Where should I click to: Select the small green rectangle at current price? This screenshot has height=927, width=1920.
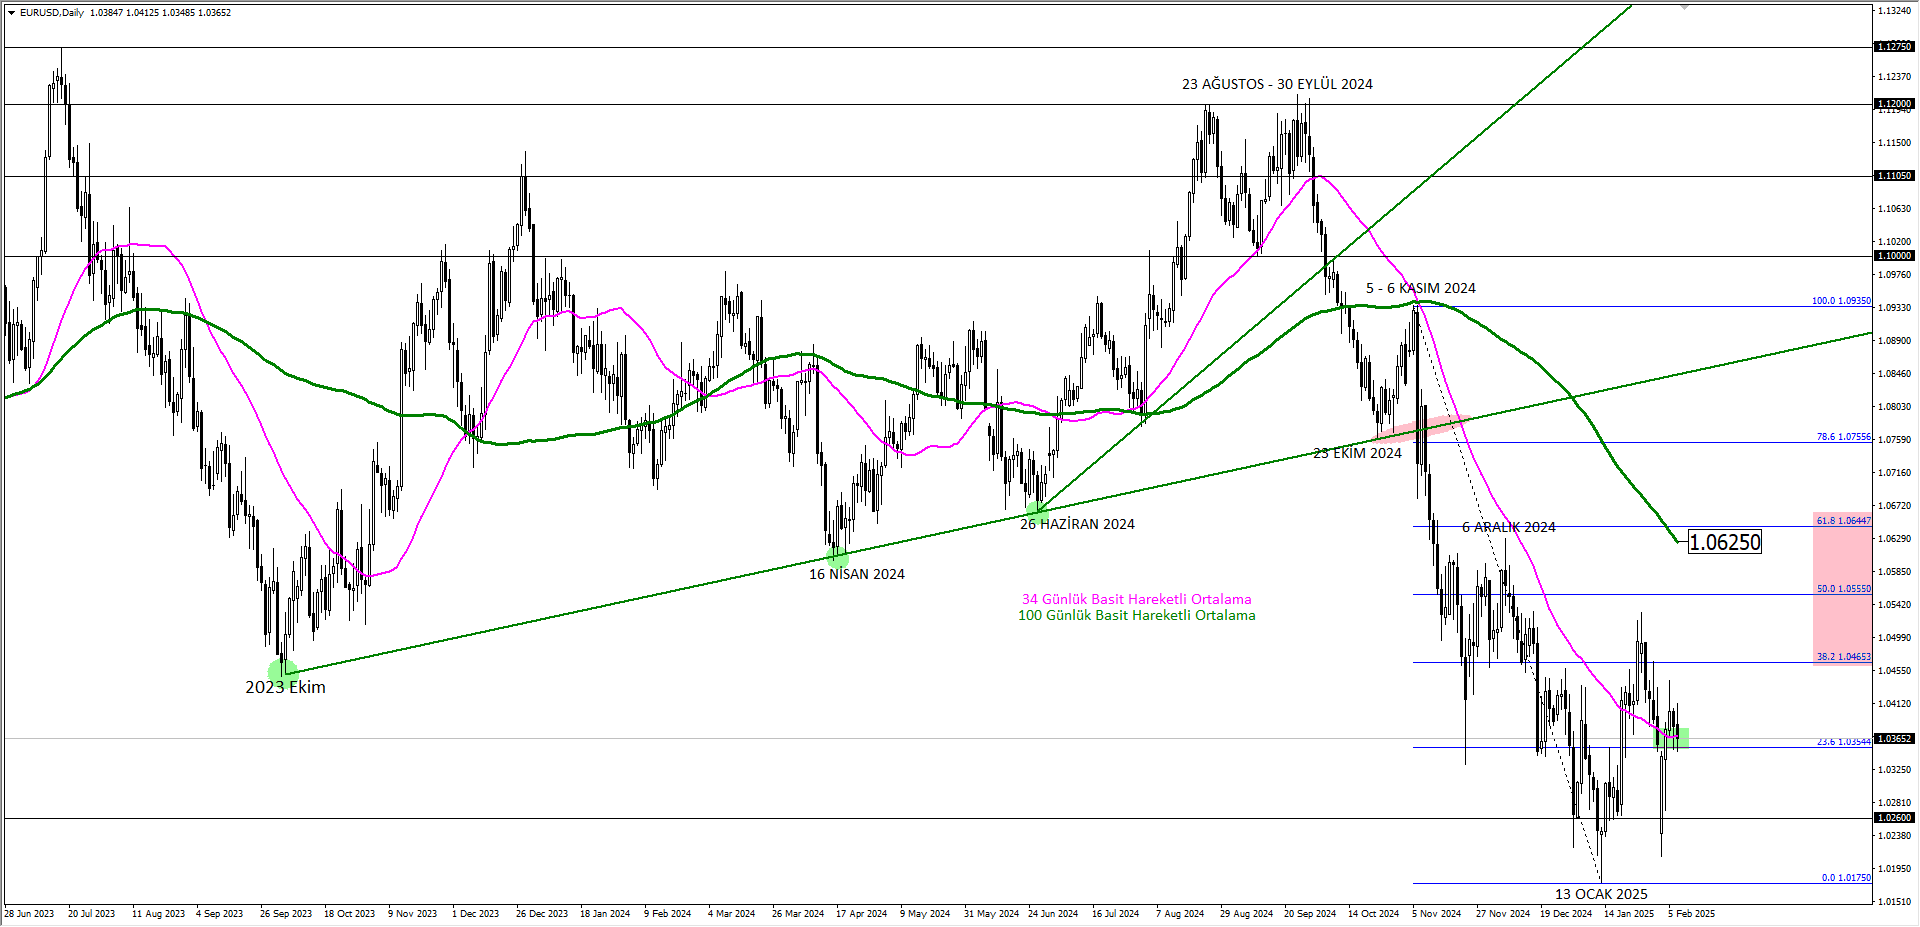(x=1672, y=739)
